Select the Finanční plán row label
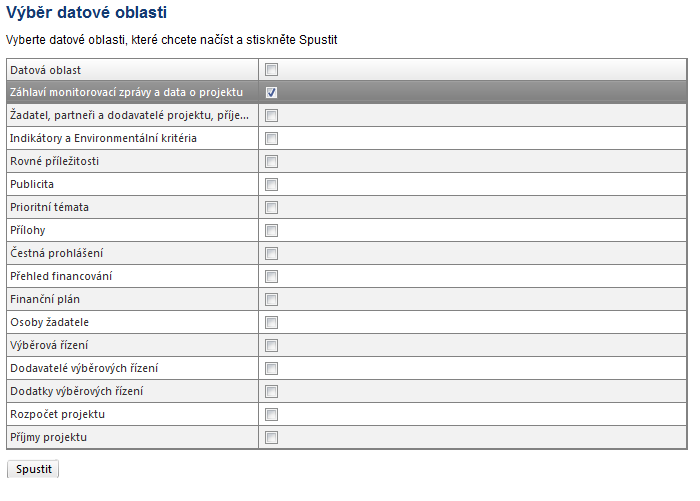Image resolution: width=700 pixels, height=501 pixels. tap(45, 299)
